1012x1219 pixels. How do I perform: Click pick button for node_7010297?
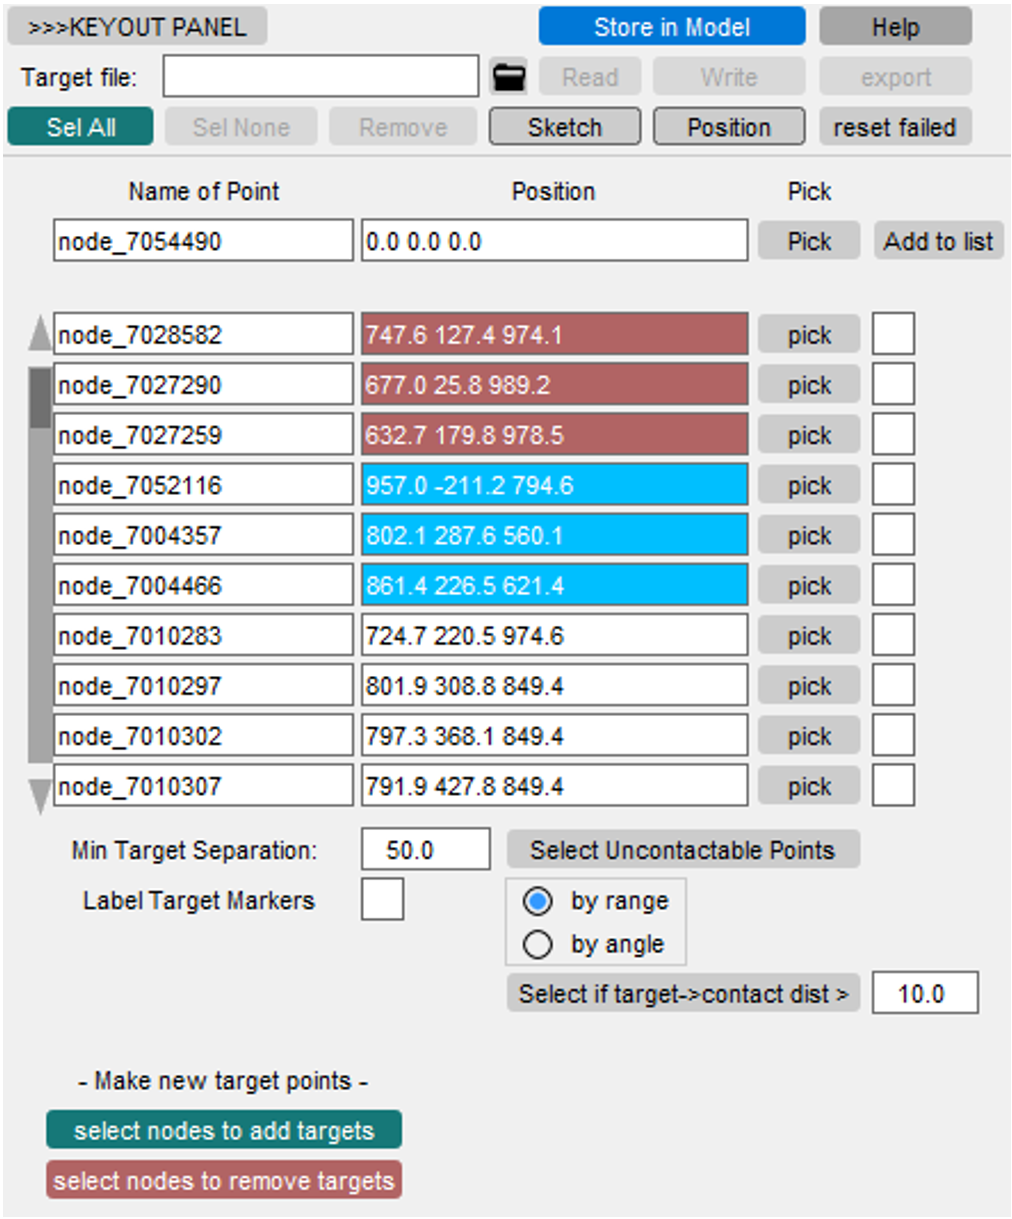pyautogui.click(x=809, y=685)
